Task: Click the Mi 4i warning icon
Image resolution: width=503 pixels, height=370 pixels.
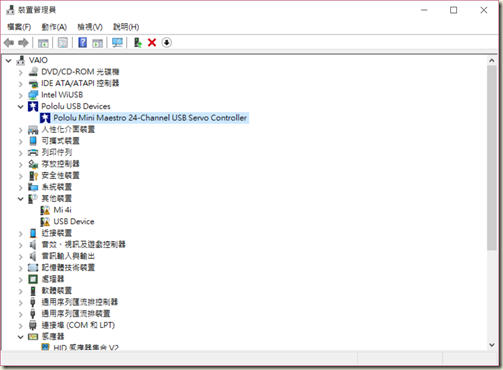Action: (45, 210)
